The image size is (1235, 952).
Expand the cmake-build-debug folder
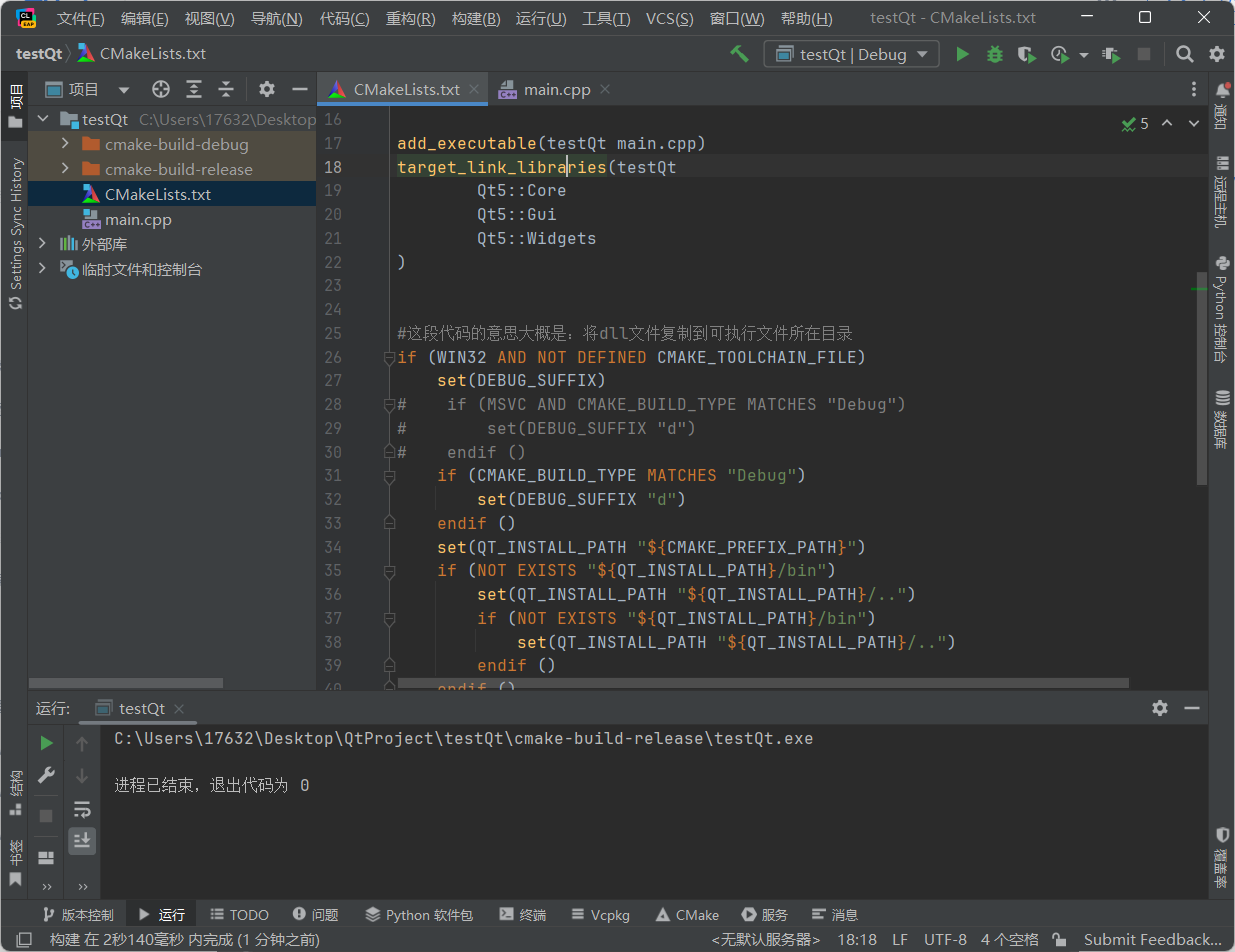(65, 144)
